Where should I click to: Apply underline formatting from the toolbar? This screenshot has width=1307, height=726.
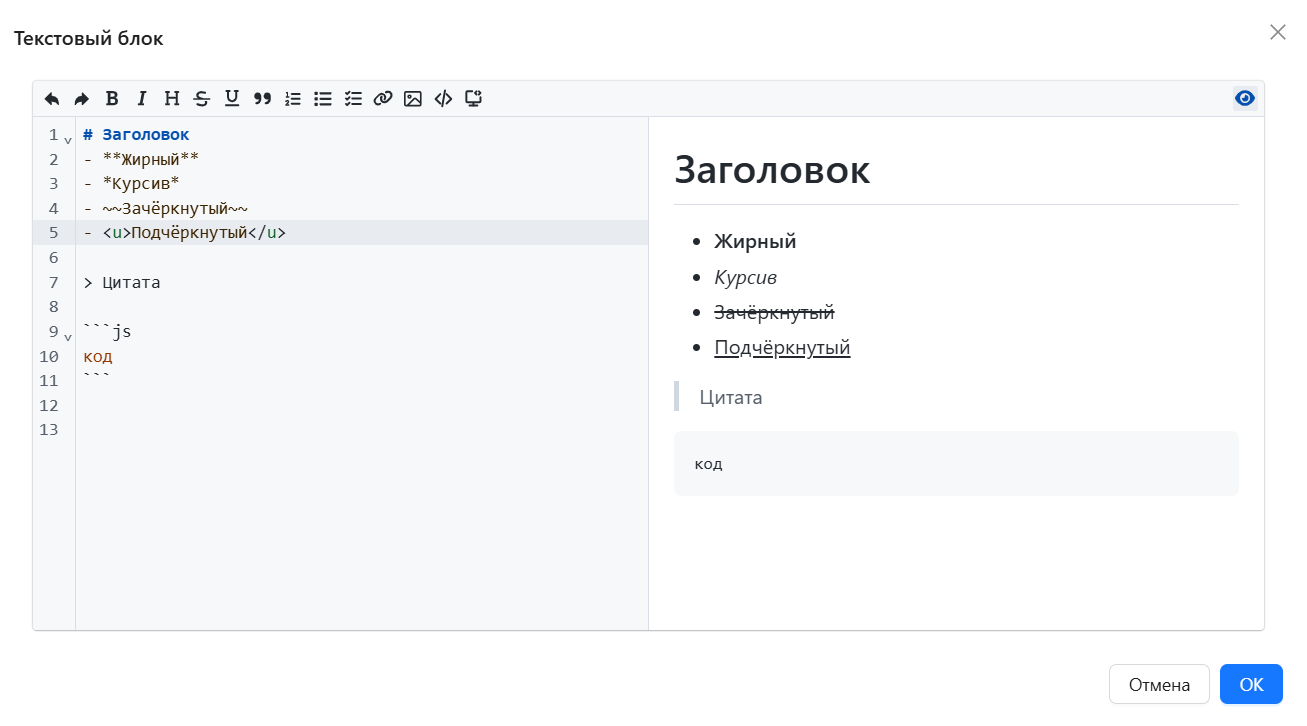pyautogui.click(x=232, y=98)
